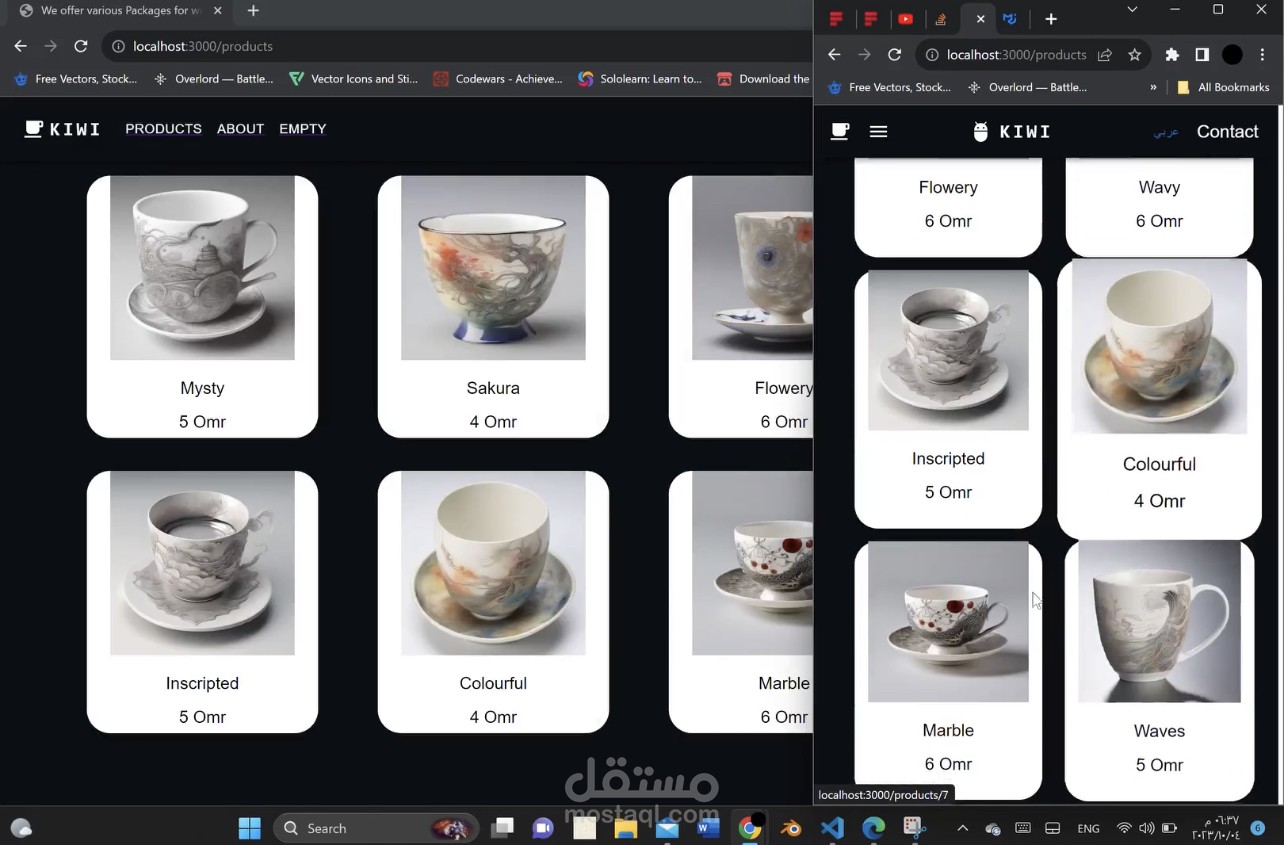The image size is (1284, 845).
Task: Bookmark this page with the star icon
Action: [x=1134, y=55]
